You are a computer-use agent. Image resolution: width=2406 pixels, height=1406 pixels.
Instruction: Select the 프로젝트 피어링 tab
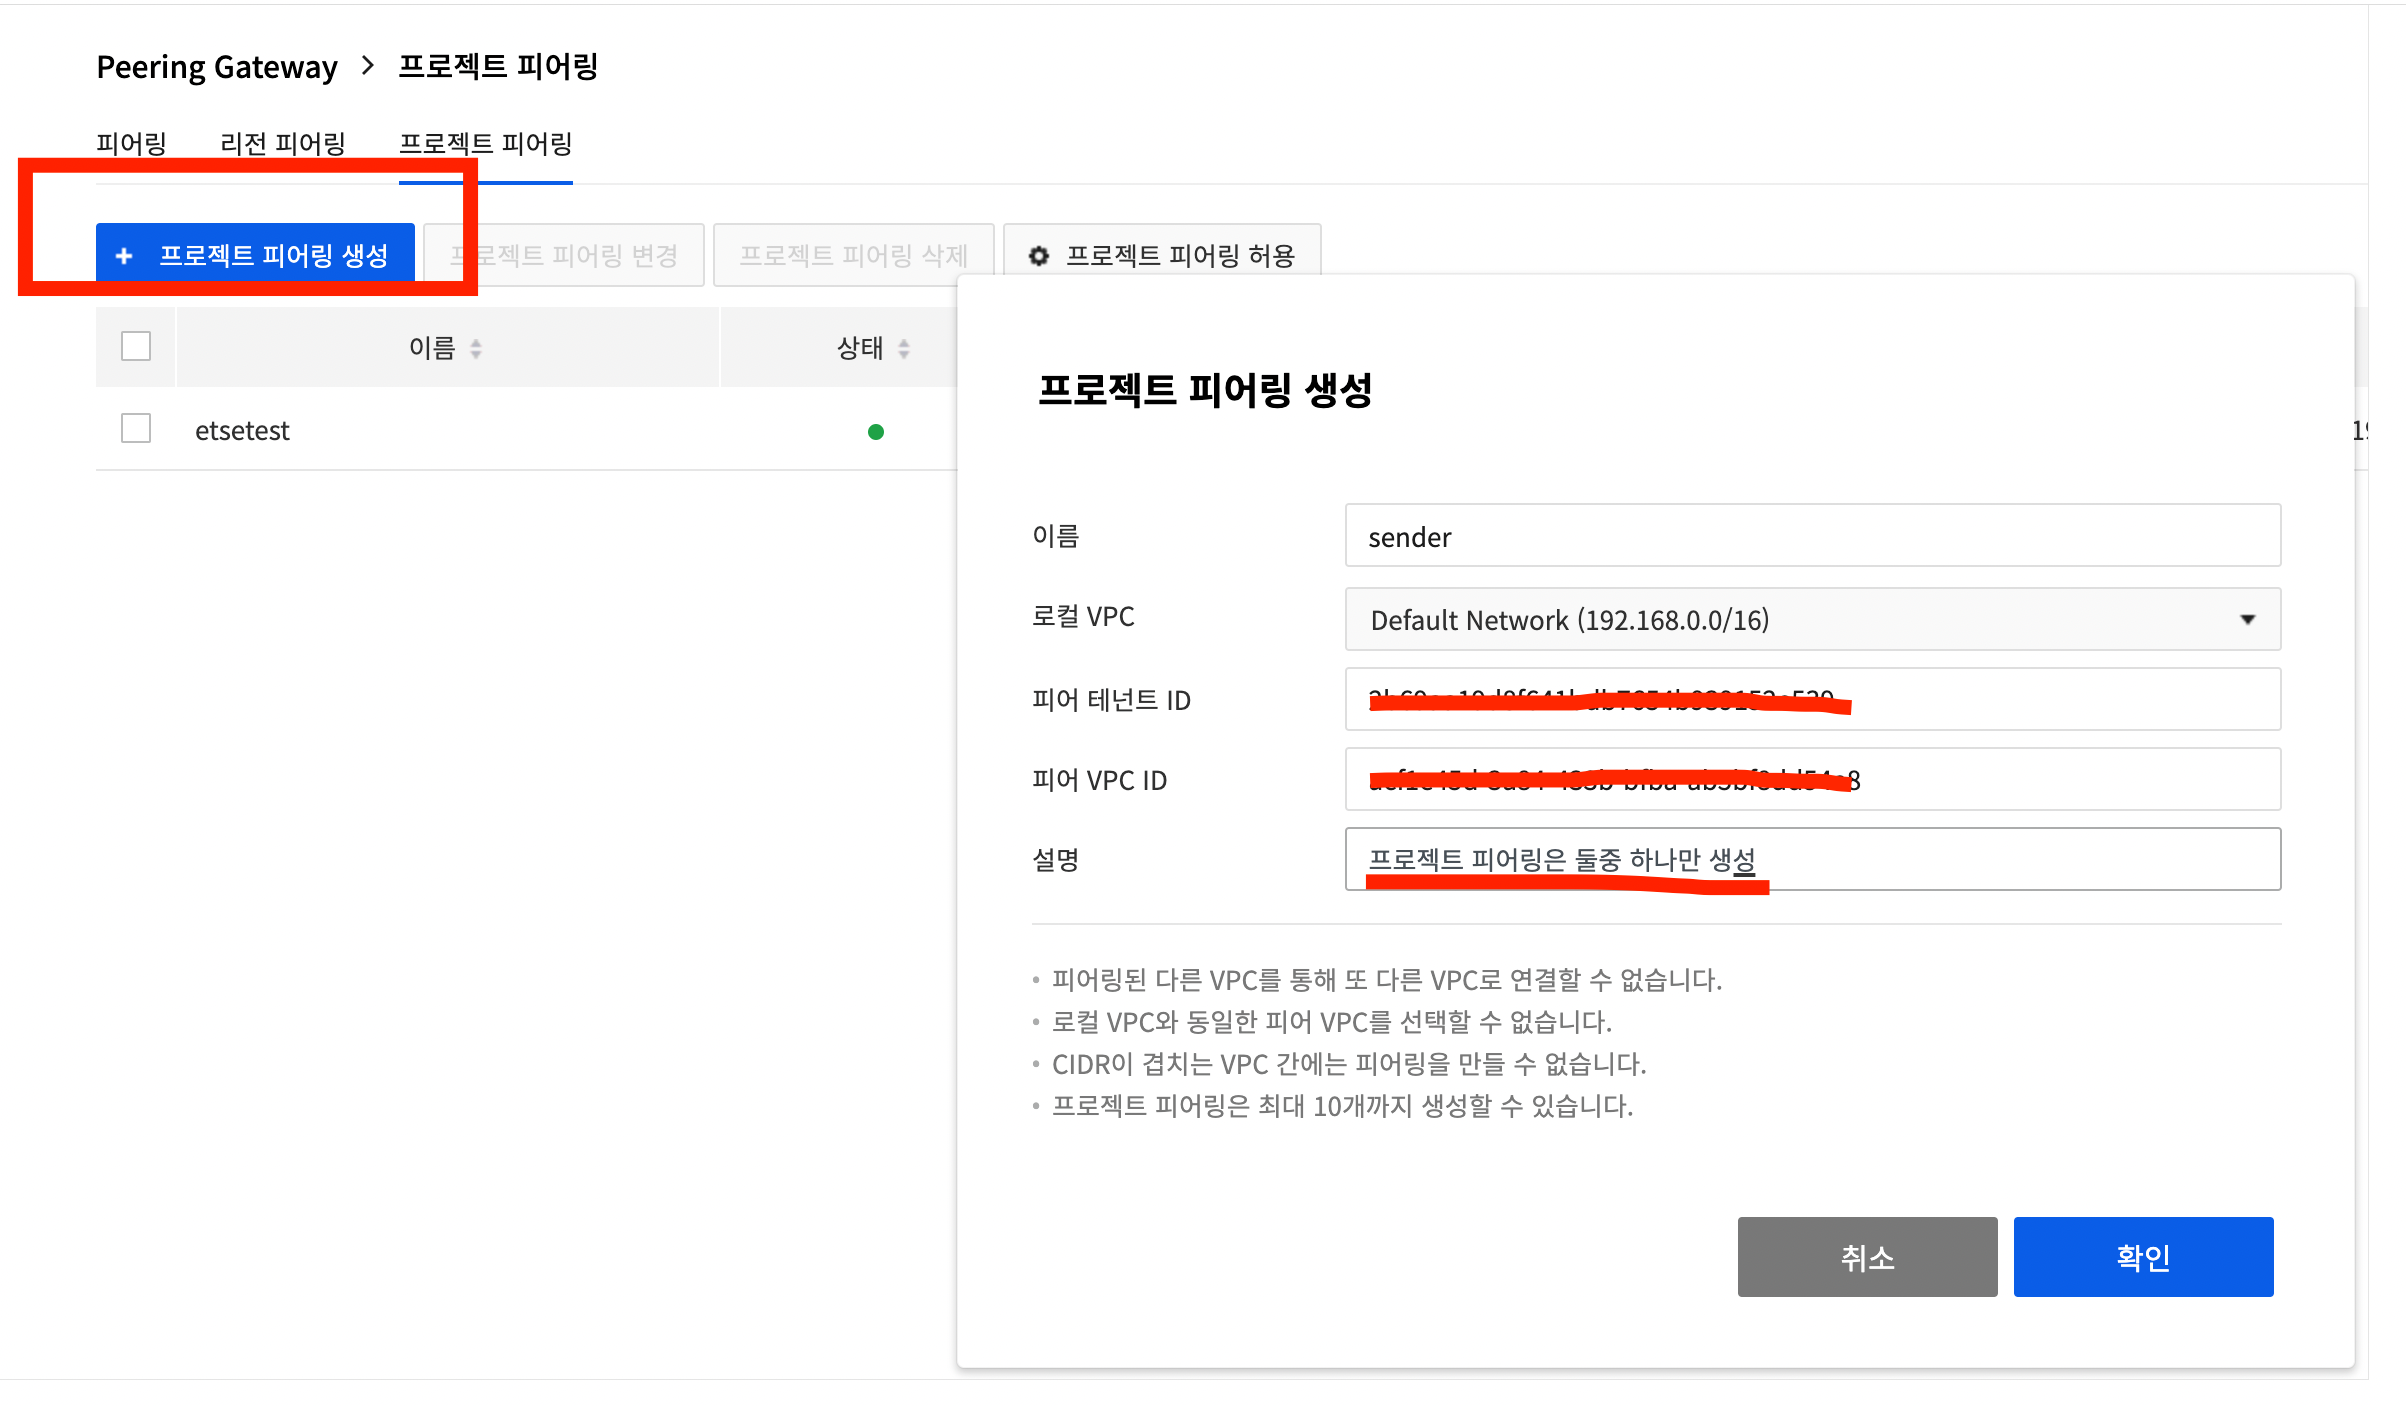[486, 144]
